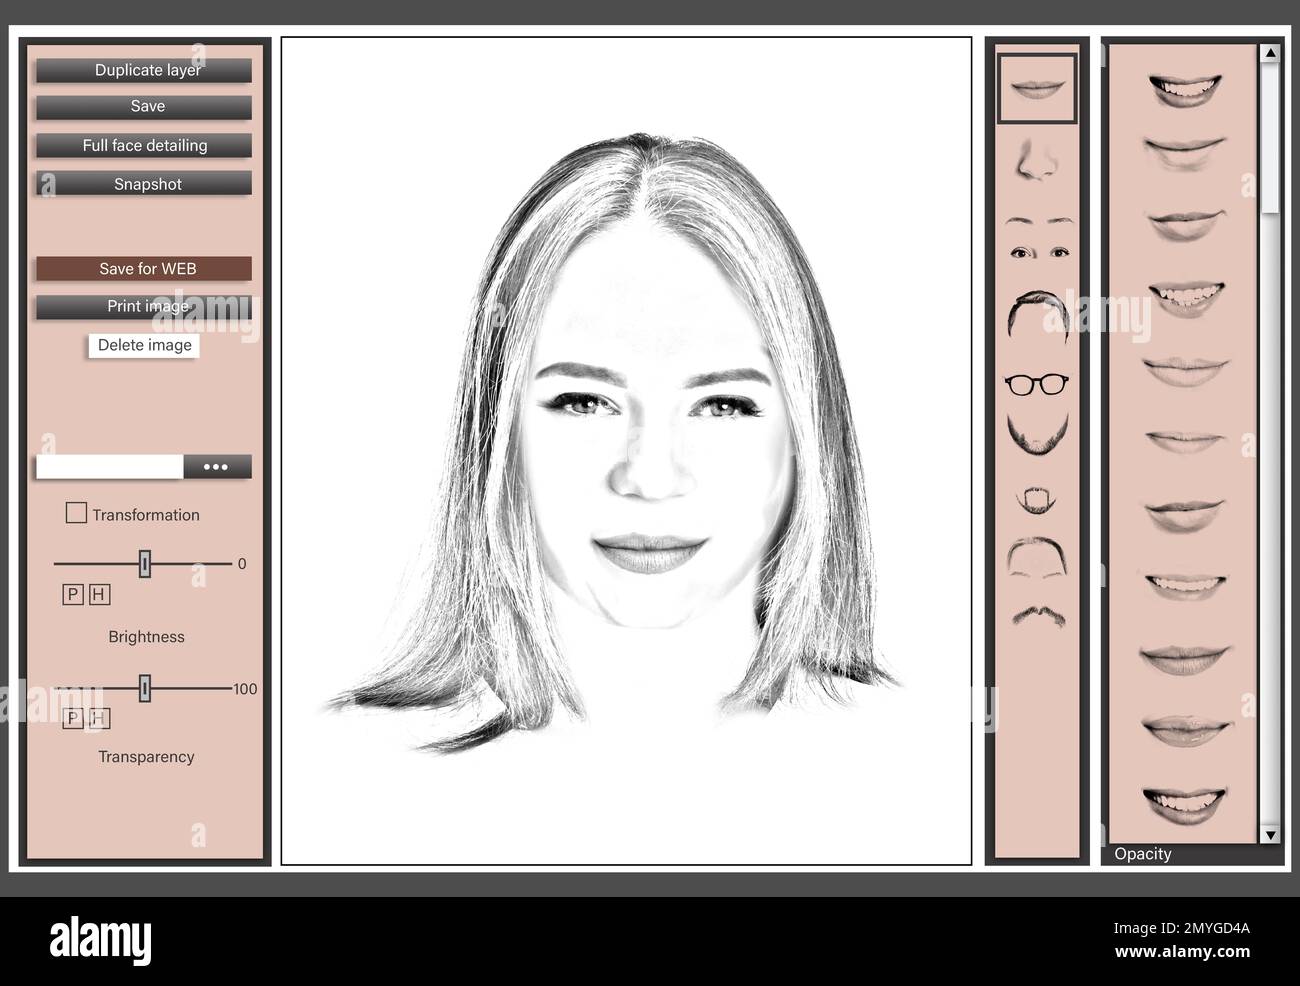Select the nose category icon
This screenshot has width=1300, height=986.
tap(1036, 160)
